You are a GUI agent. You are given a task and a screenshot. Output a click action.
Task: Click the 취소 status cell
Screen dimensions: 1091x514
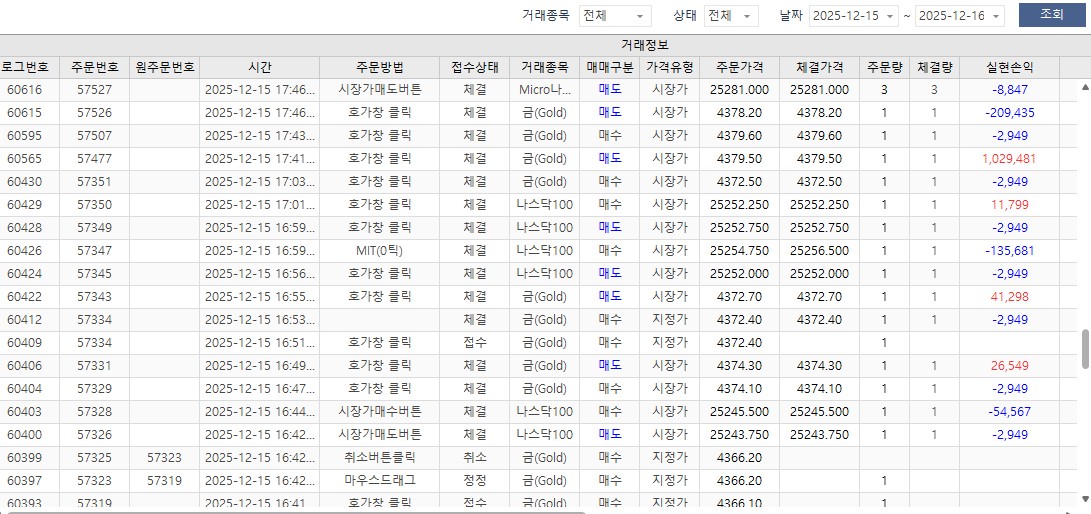pyautogui.click(x=475, y=457)
